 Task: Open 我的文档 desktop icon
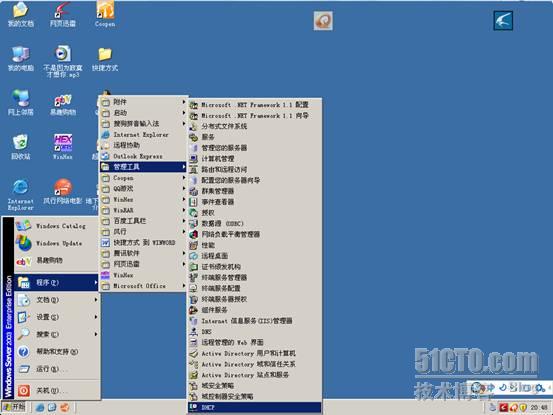(20, 14)
